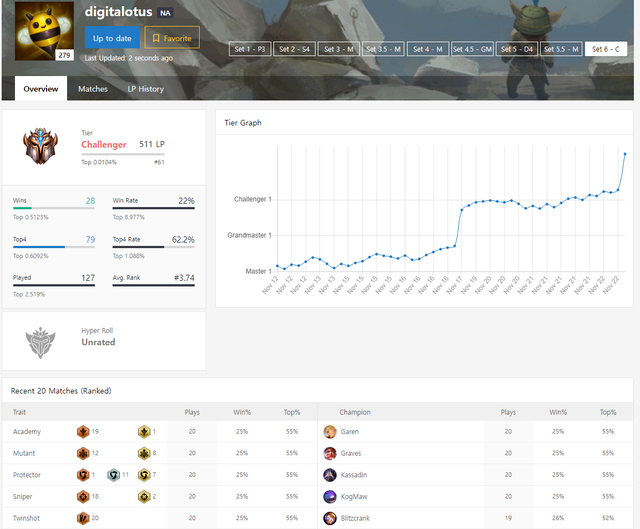
Task: Click the Recent 20 Matches (Ranked) heading
Action: click(x=61, y=391)
